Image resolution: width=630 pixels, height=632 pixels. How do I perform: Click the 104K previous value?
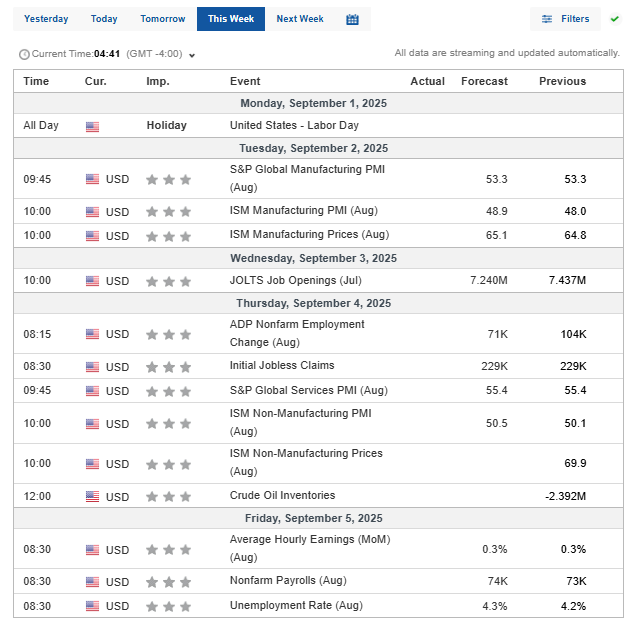(573, 334)
